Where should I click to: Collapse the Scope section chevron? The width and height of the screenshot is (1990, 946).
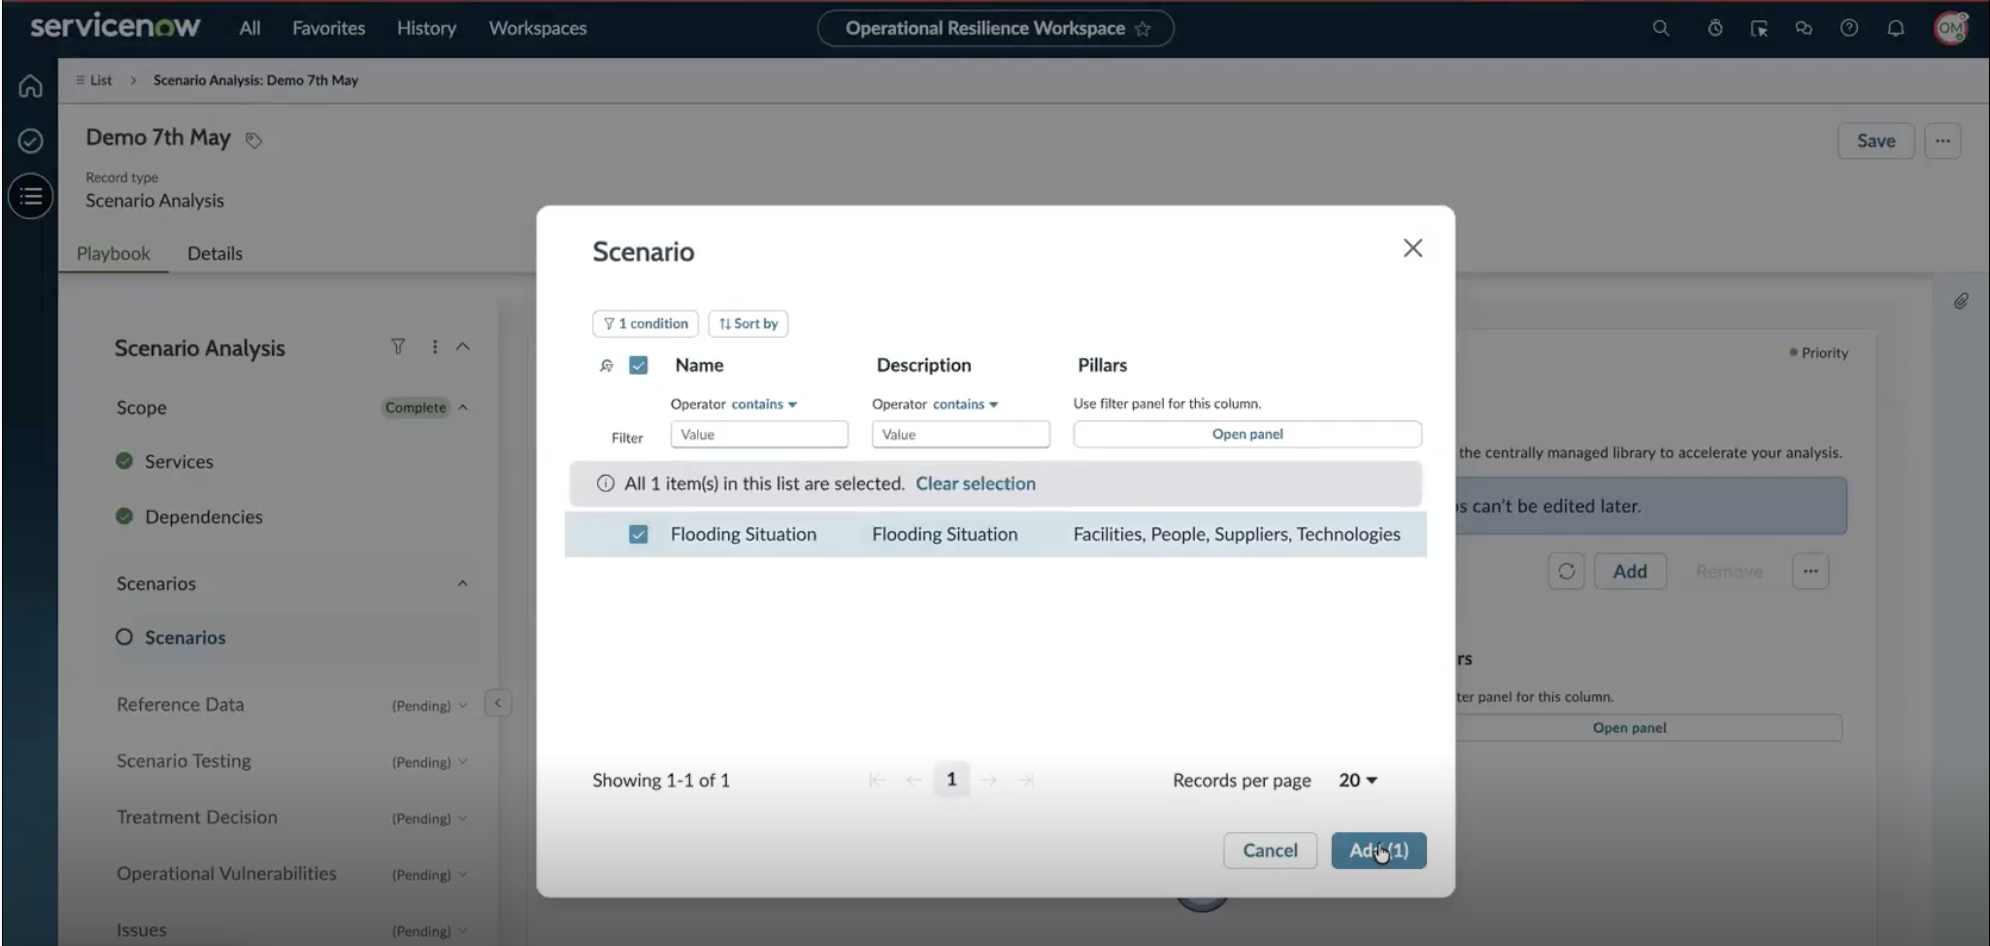click(462, 407)
